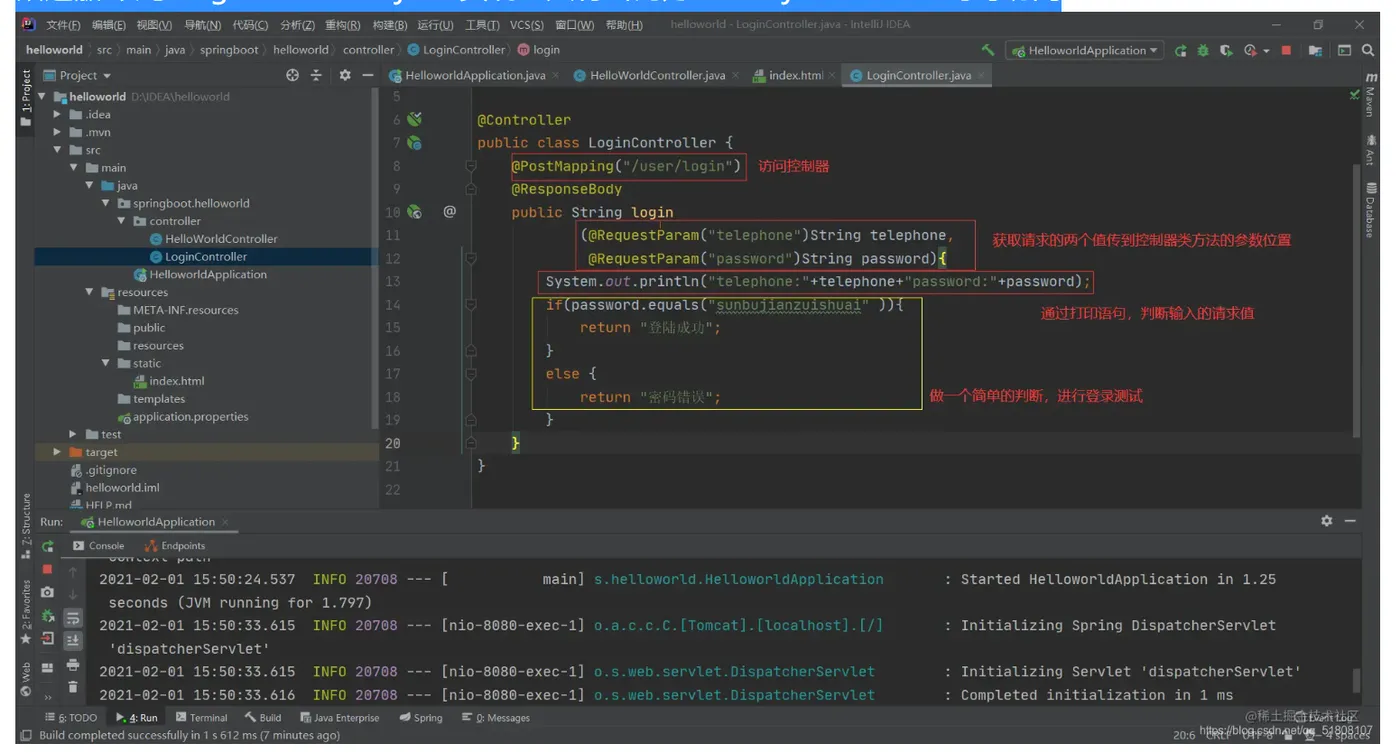This screenshot has width=1400, height=753.
Task: Select application.properties file in tree
Action: pyautogui.click(x=183, y=417)
